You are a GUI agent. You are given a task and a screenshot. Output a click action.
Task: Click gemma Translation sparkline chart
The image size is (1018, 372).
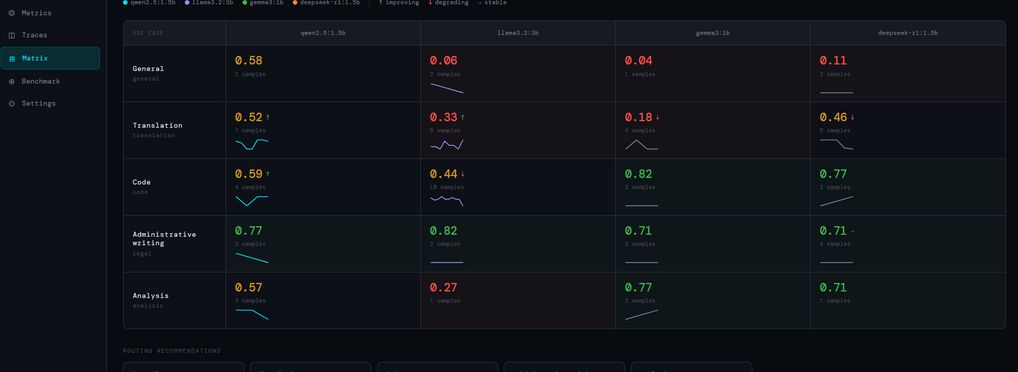click(x=641, y=144)
